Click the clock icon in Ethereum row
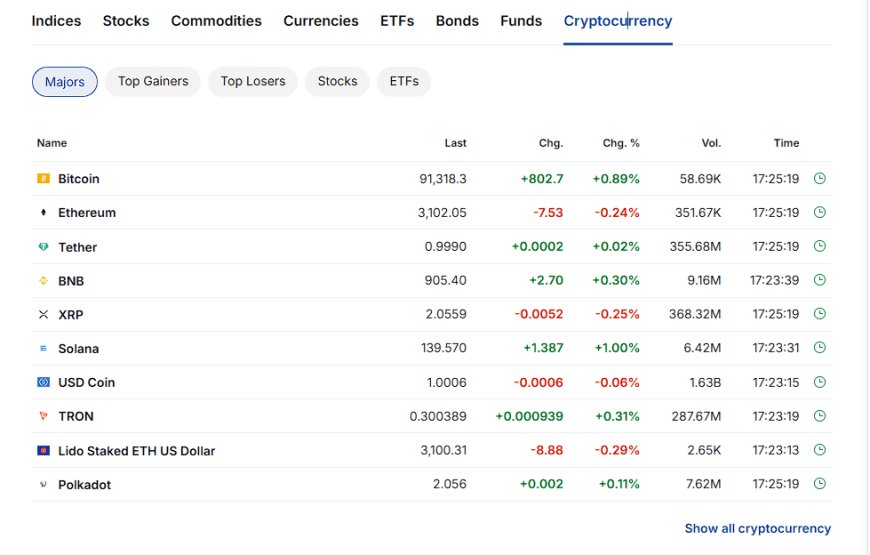This screenshot has height=555, width=870. [820, 212]
